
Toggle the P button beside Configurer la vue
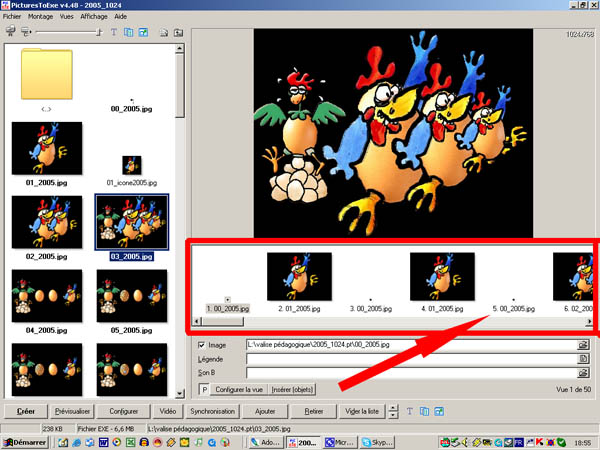(x=204, y=390)
